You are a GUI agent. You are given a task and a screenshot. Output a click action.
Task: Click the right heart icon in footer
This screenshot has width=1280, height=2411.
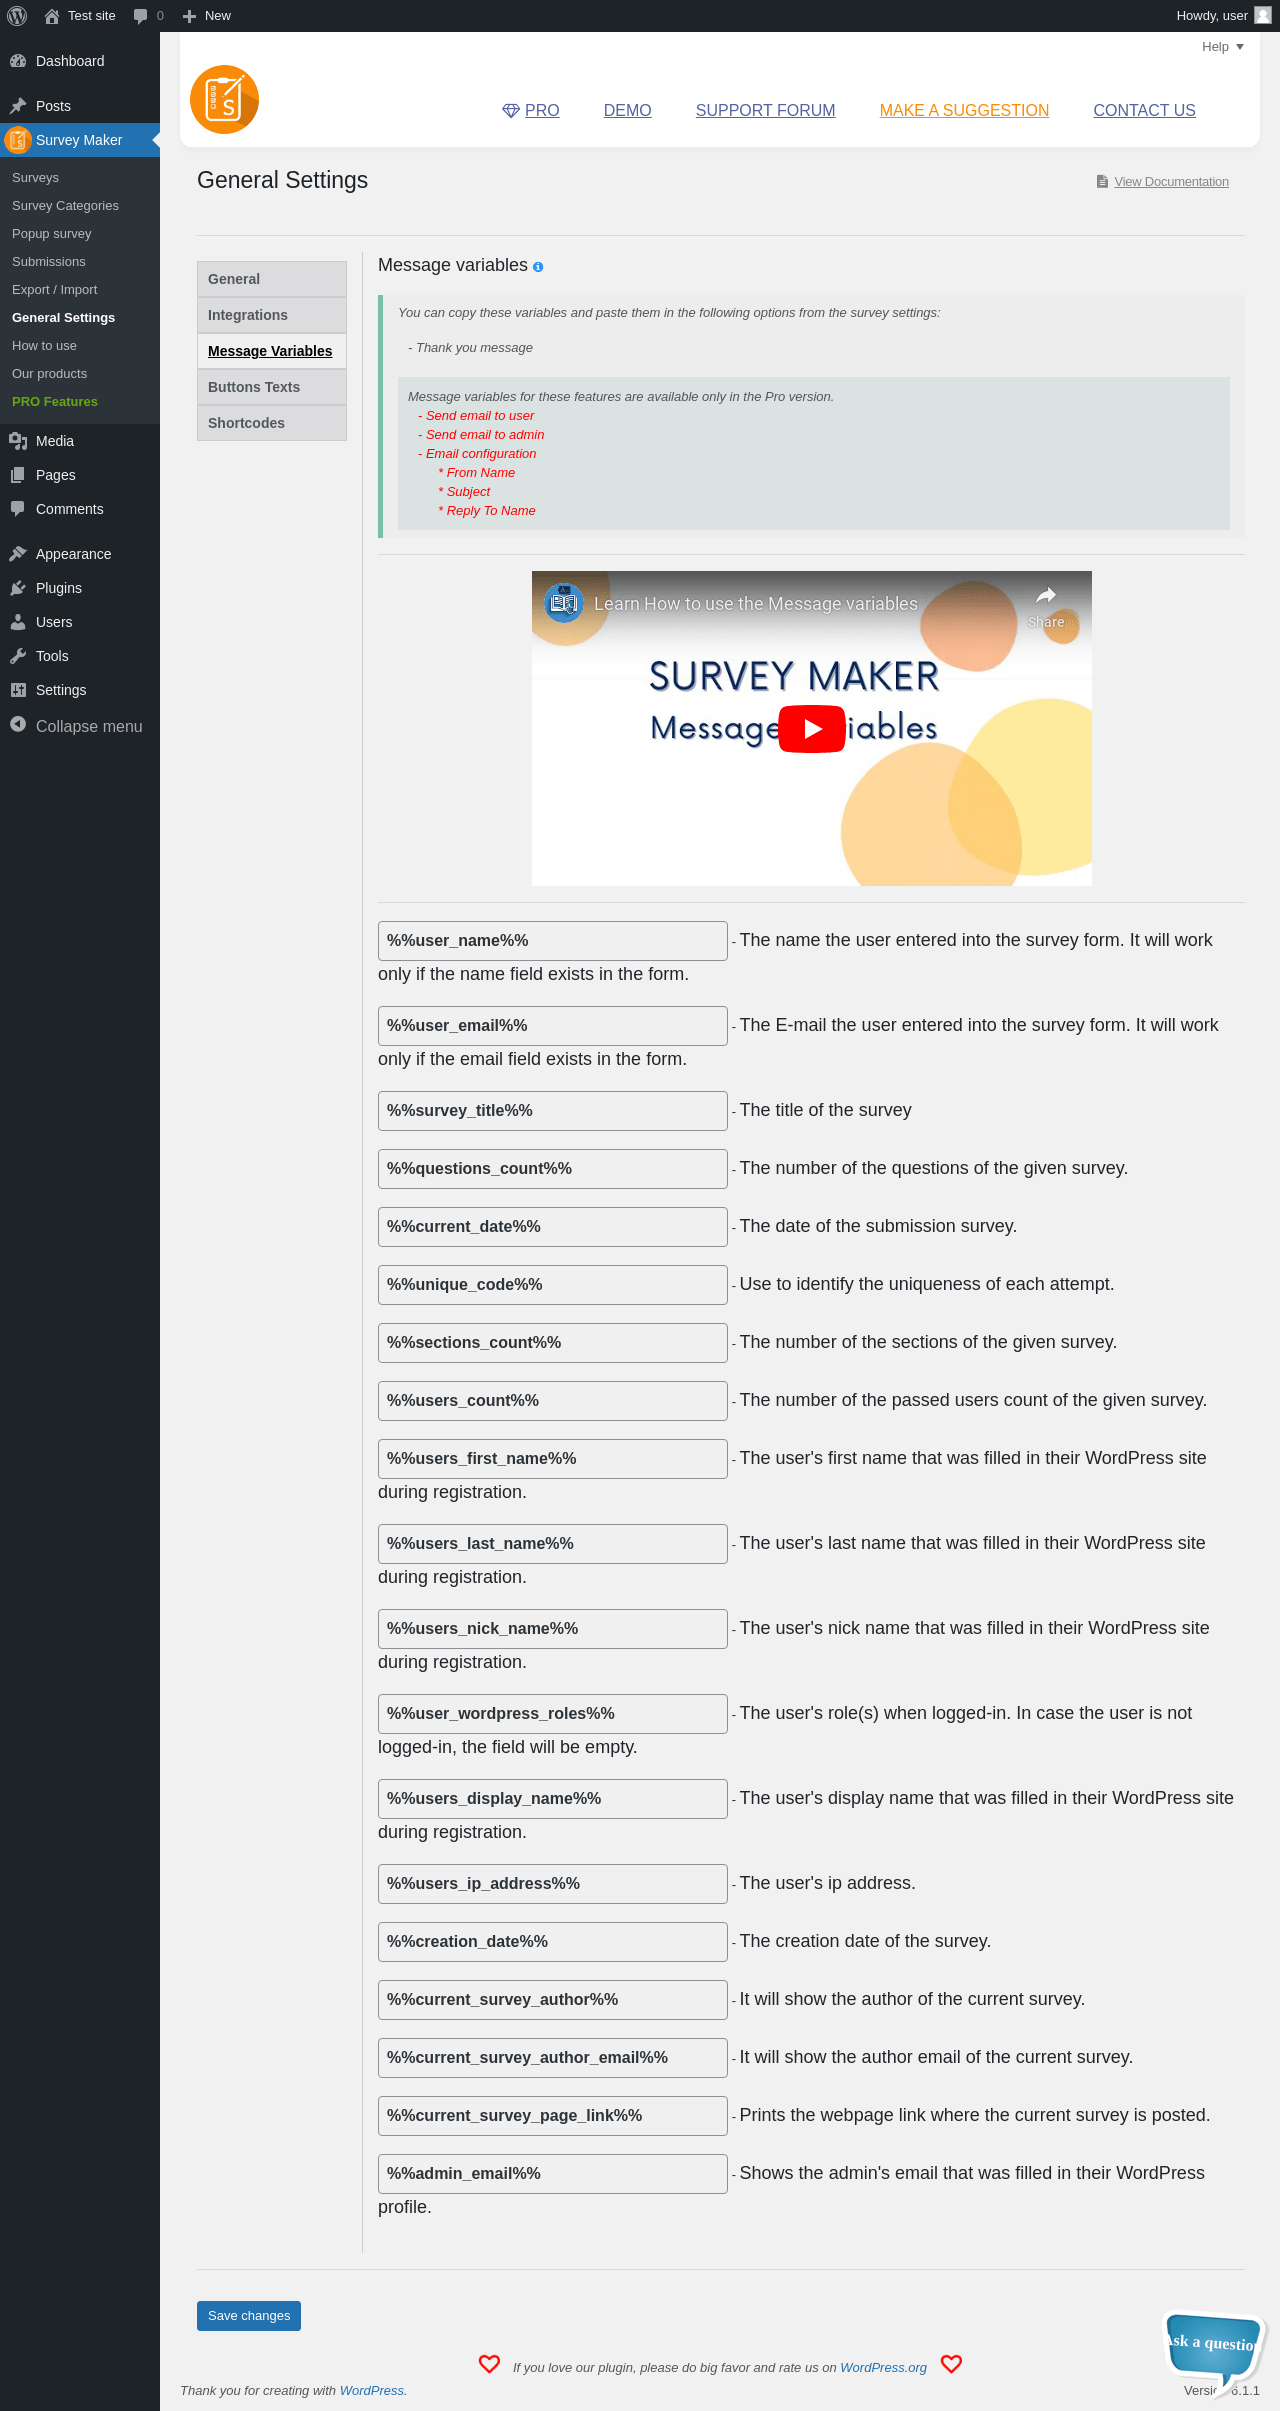pyautogui.click(x=951, y=2364)
